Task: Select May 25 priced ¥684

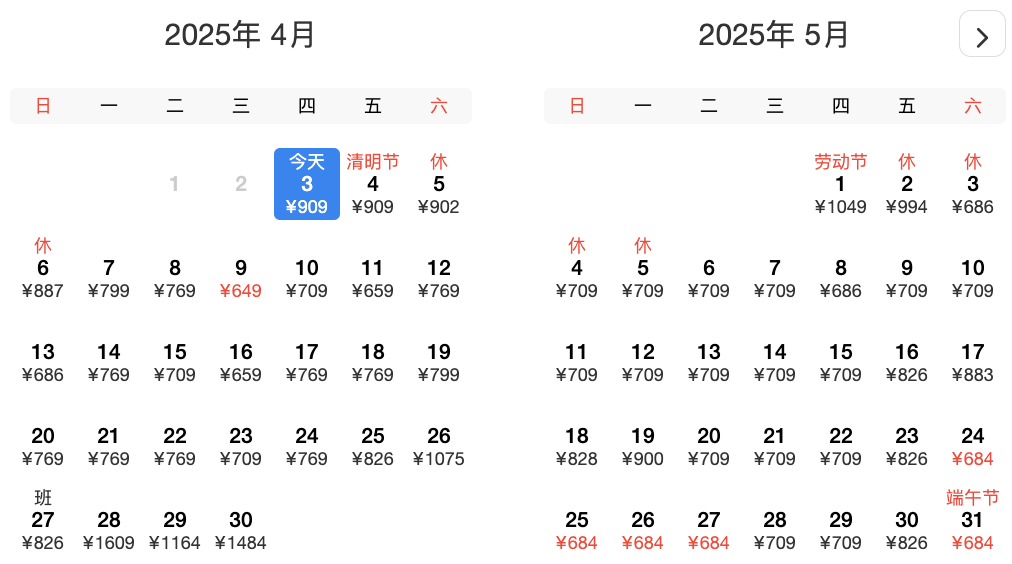Action: coord(576,530)
